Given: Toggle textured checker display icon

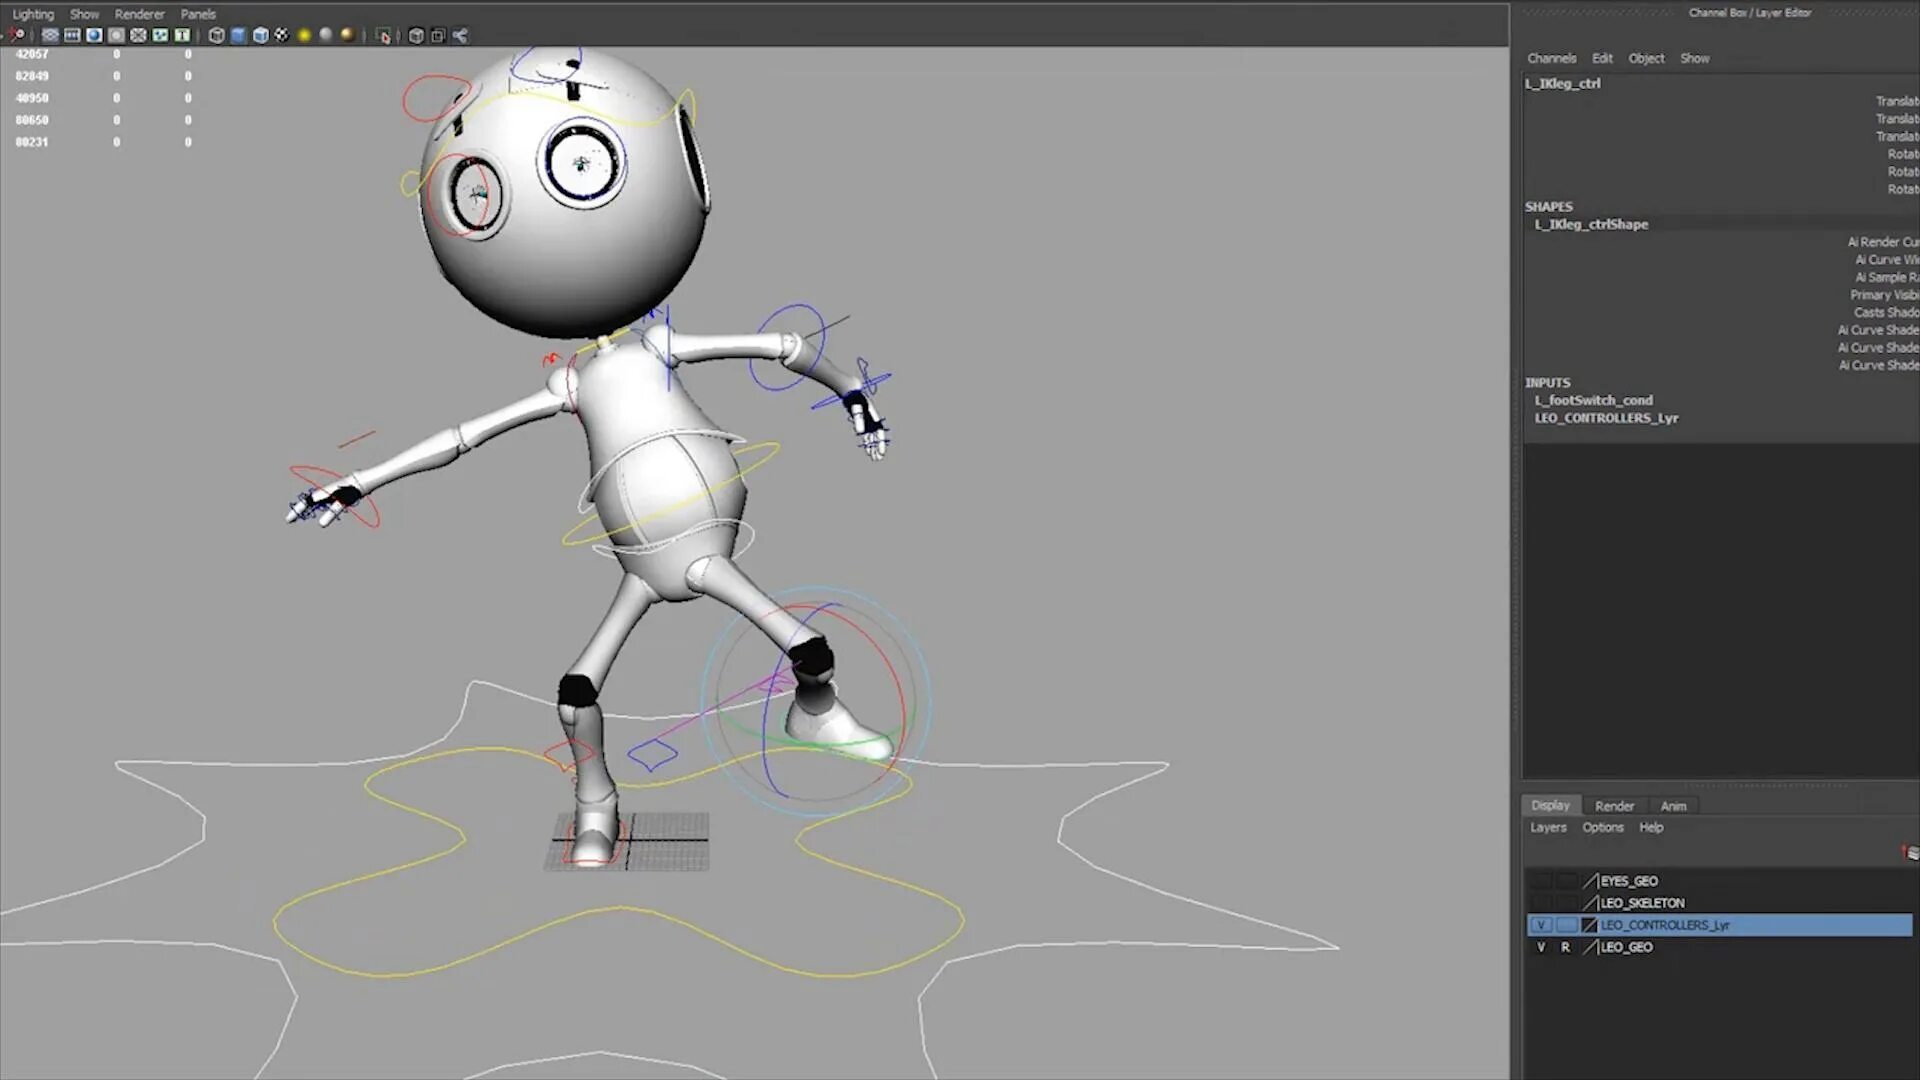Looking at the screenshot, I should point(282,35).
